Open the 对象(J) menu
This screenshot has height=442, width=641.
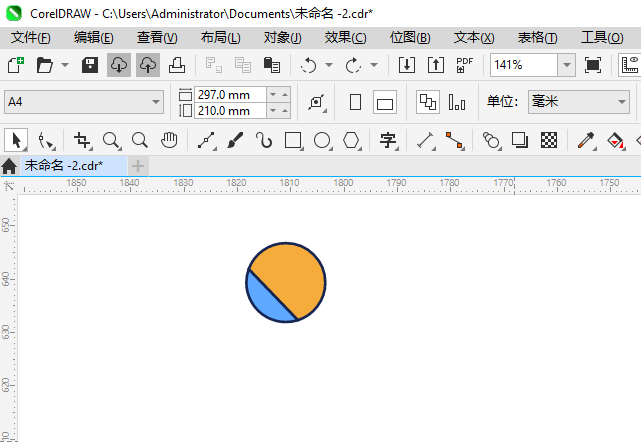coord(282,38)
